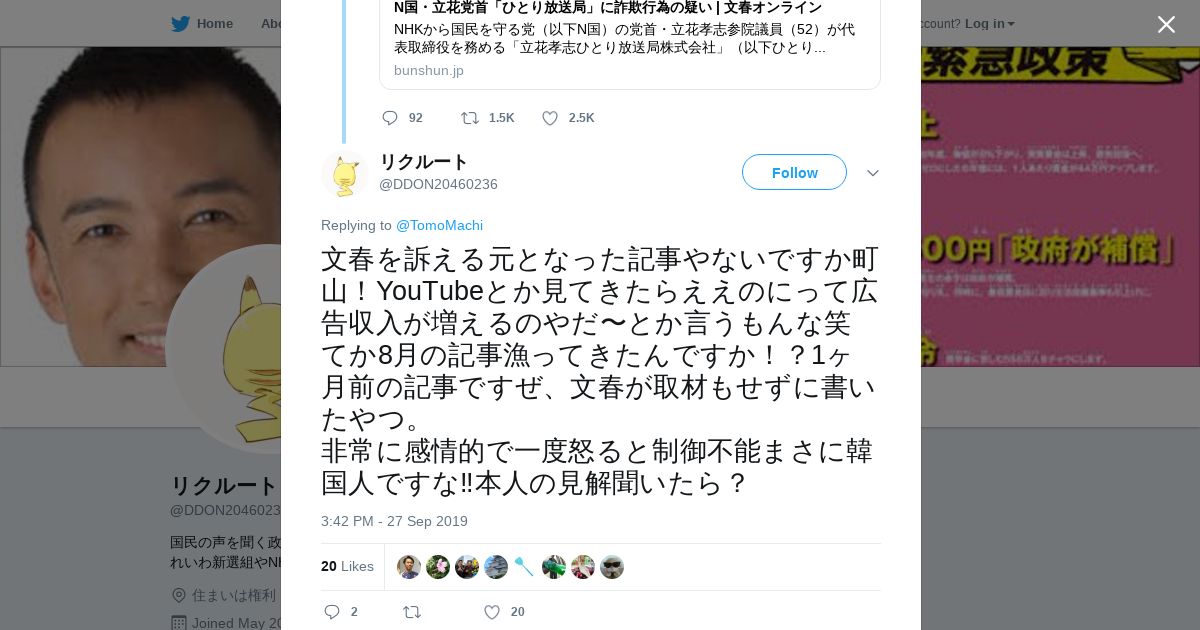Click the リクルート display name in tweet
Screen dimensions: 1200x630
[x=423, y=162]
